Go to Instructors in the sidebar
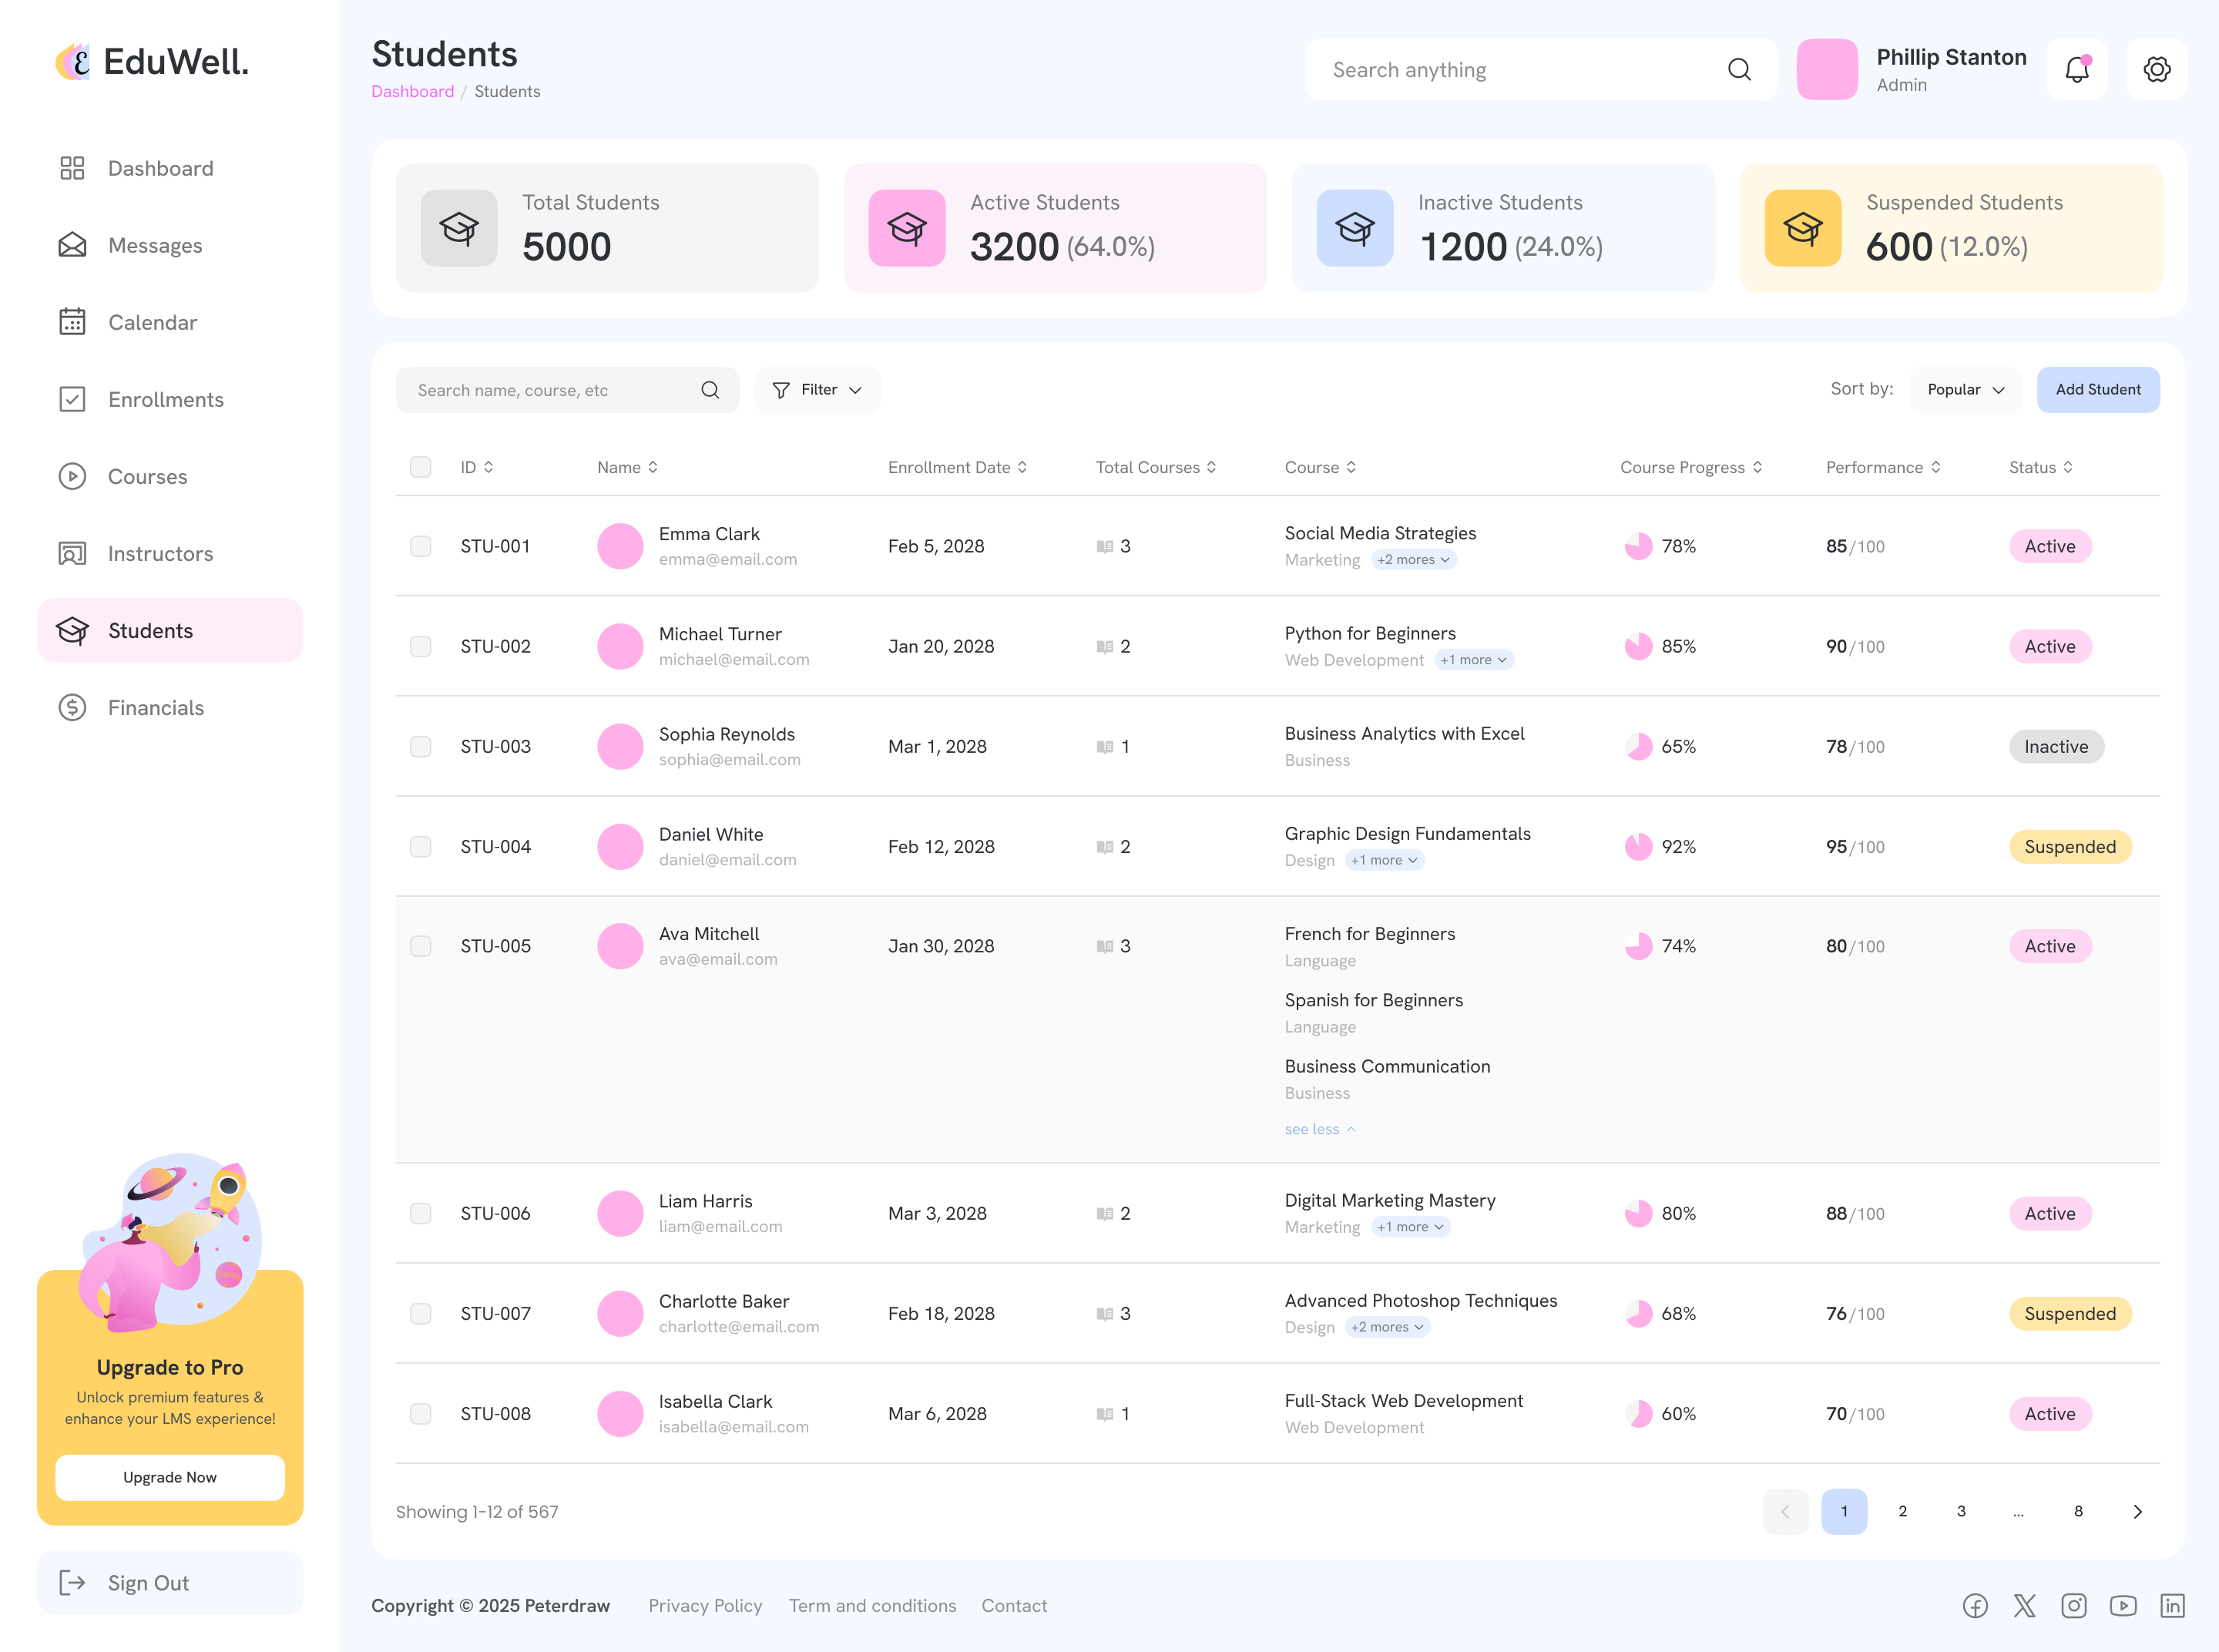Viewport: 2219px width, 1652px height. click(160, 554)
